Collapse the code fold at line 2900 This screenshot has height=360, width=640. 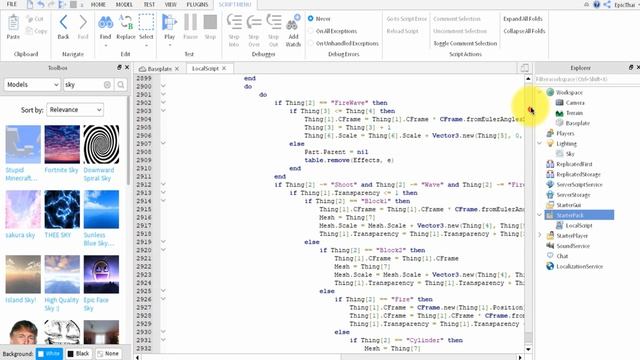(163, 86)
